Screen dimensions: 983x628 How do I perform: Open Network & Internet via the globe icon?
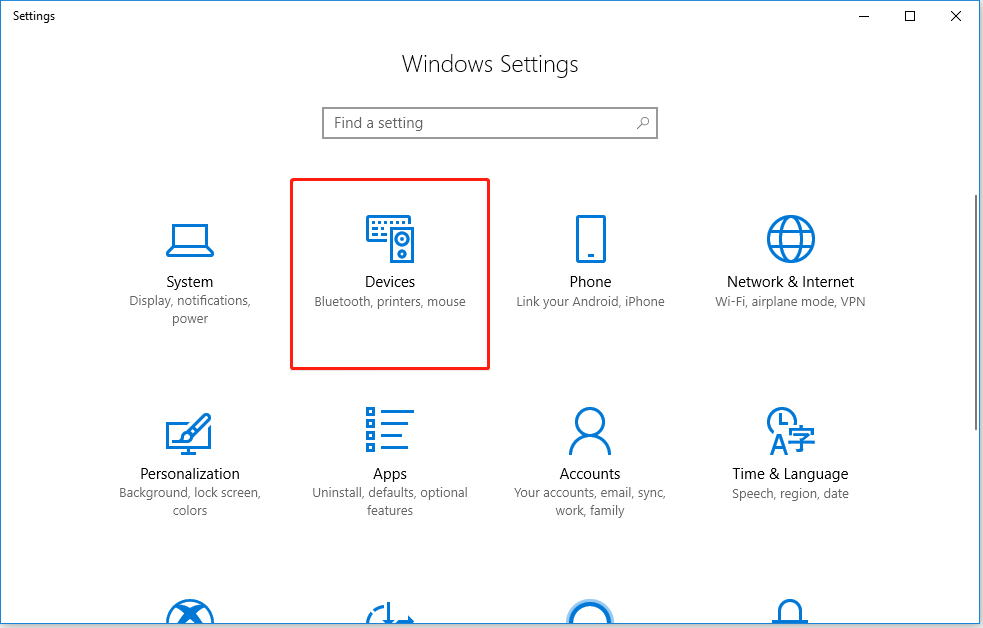tap(790, 240)
